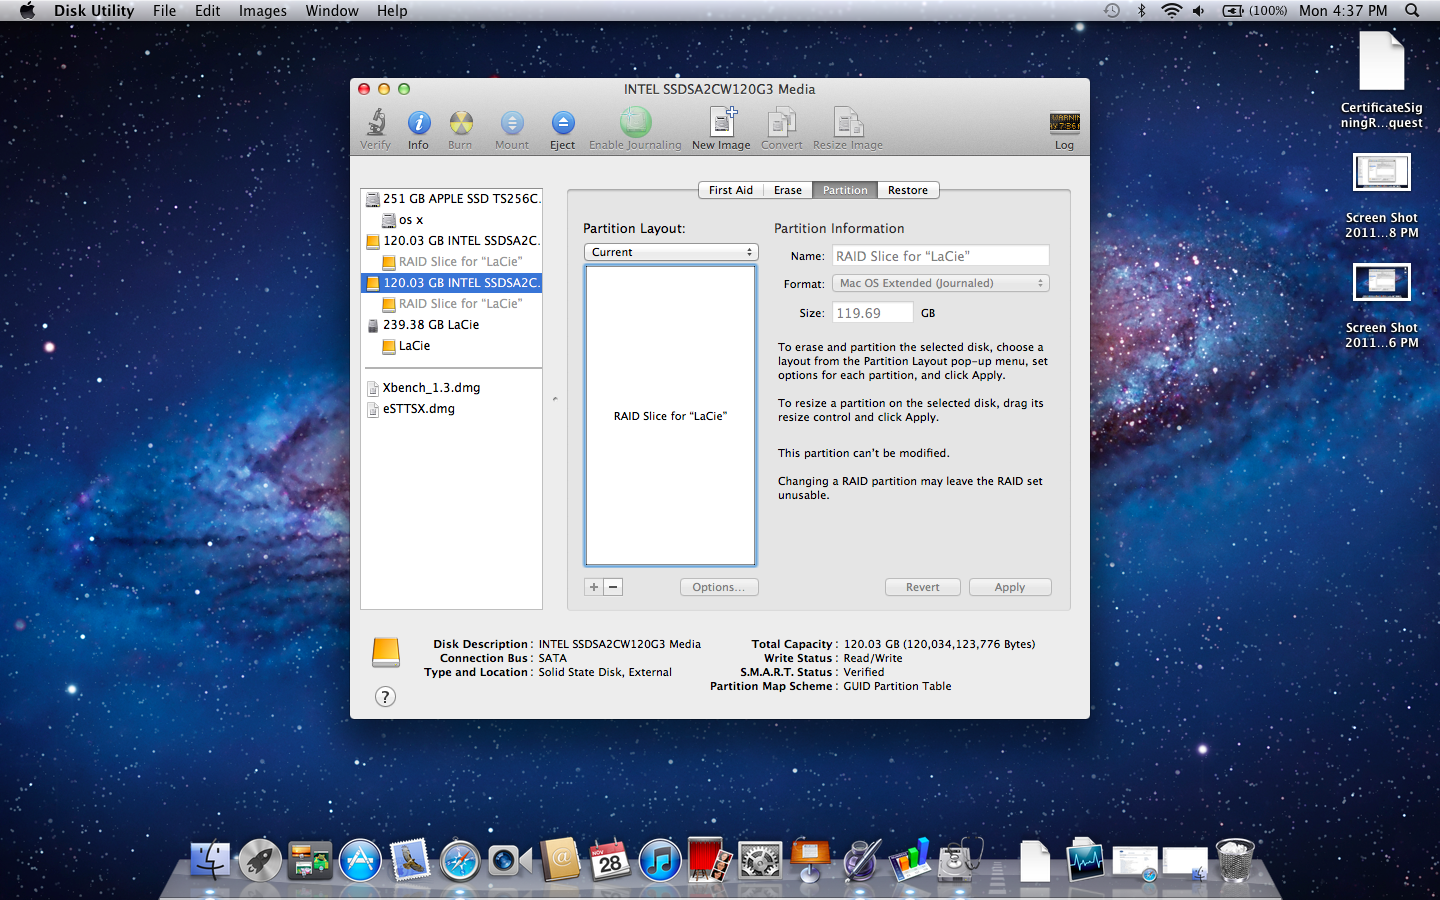Launch Keynote from the Dock
Viewport: 1440px width, 900px height.
pos(810,859)
